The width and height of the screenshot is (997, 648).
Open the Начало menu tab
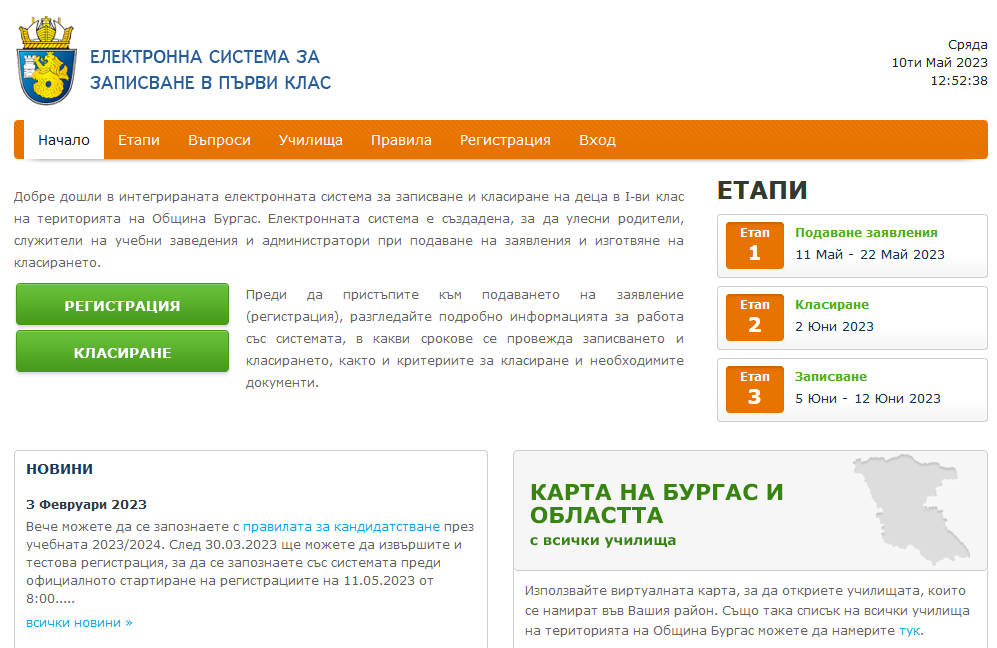[x=64, y=140]
